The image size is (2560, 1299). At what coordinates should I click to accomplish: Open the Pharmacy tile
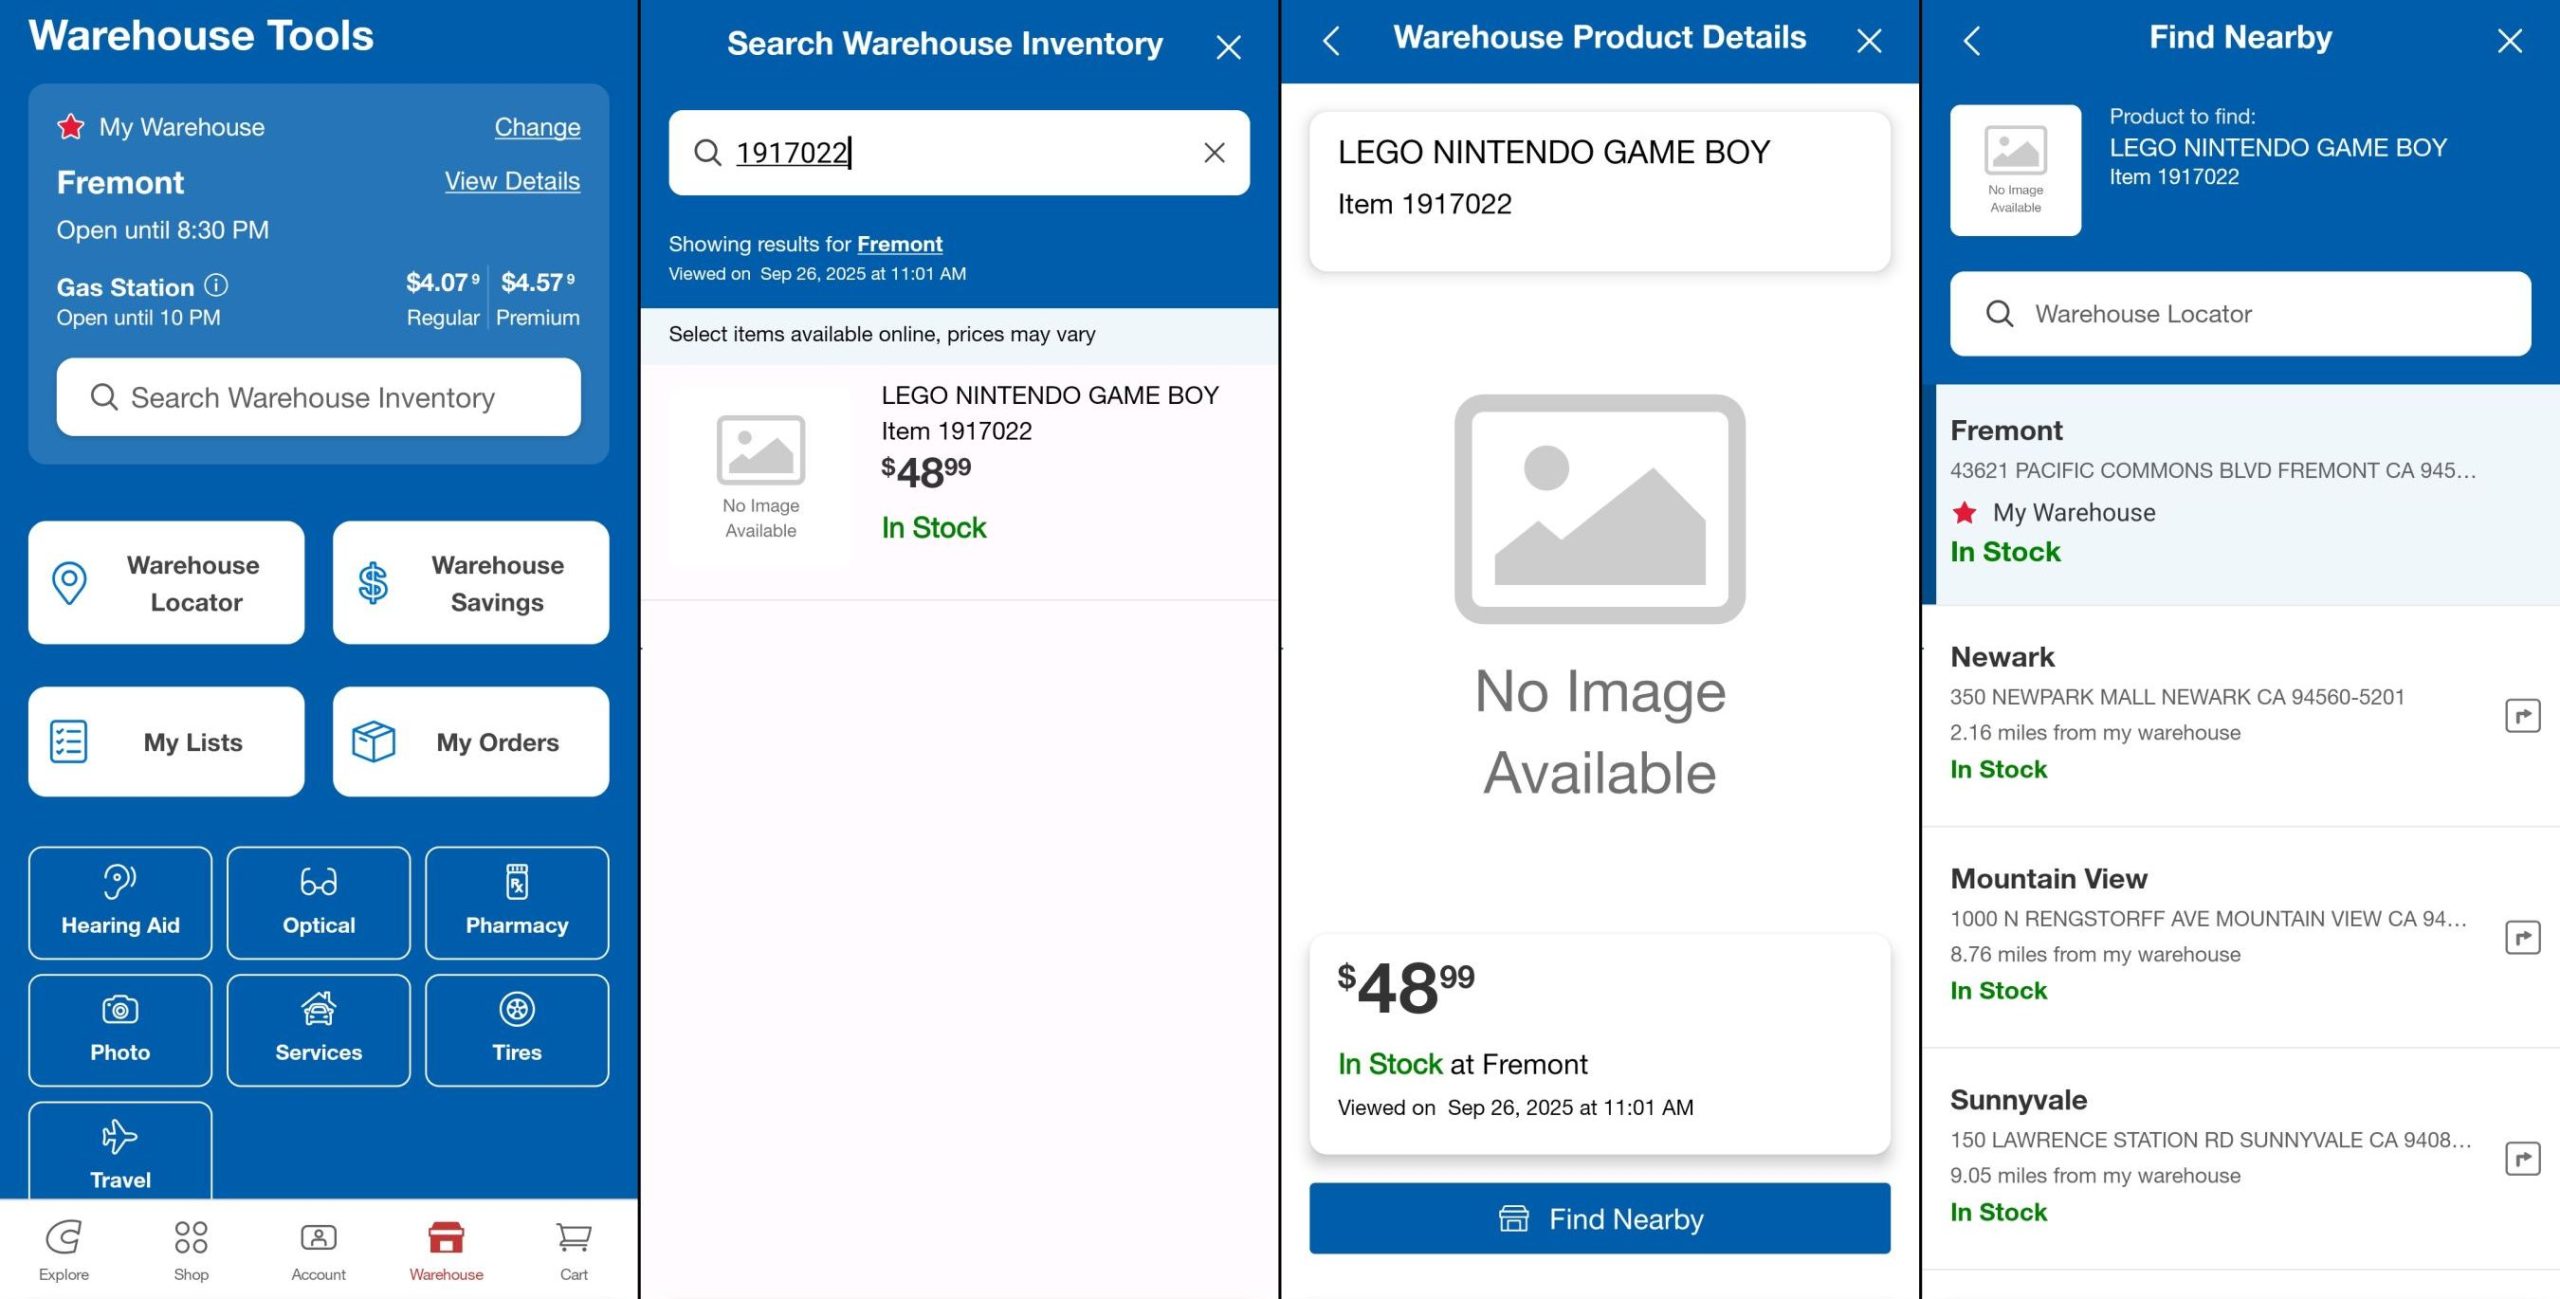coord(516,902)
